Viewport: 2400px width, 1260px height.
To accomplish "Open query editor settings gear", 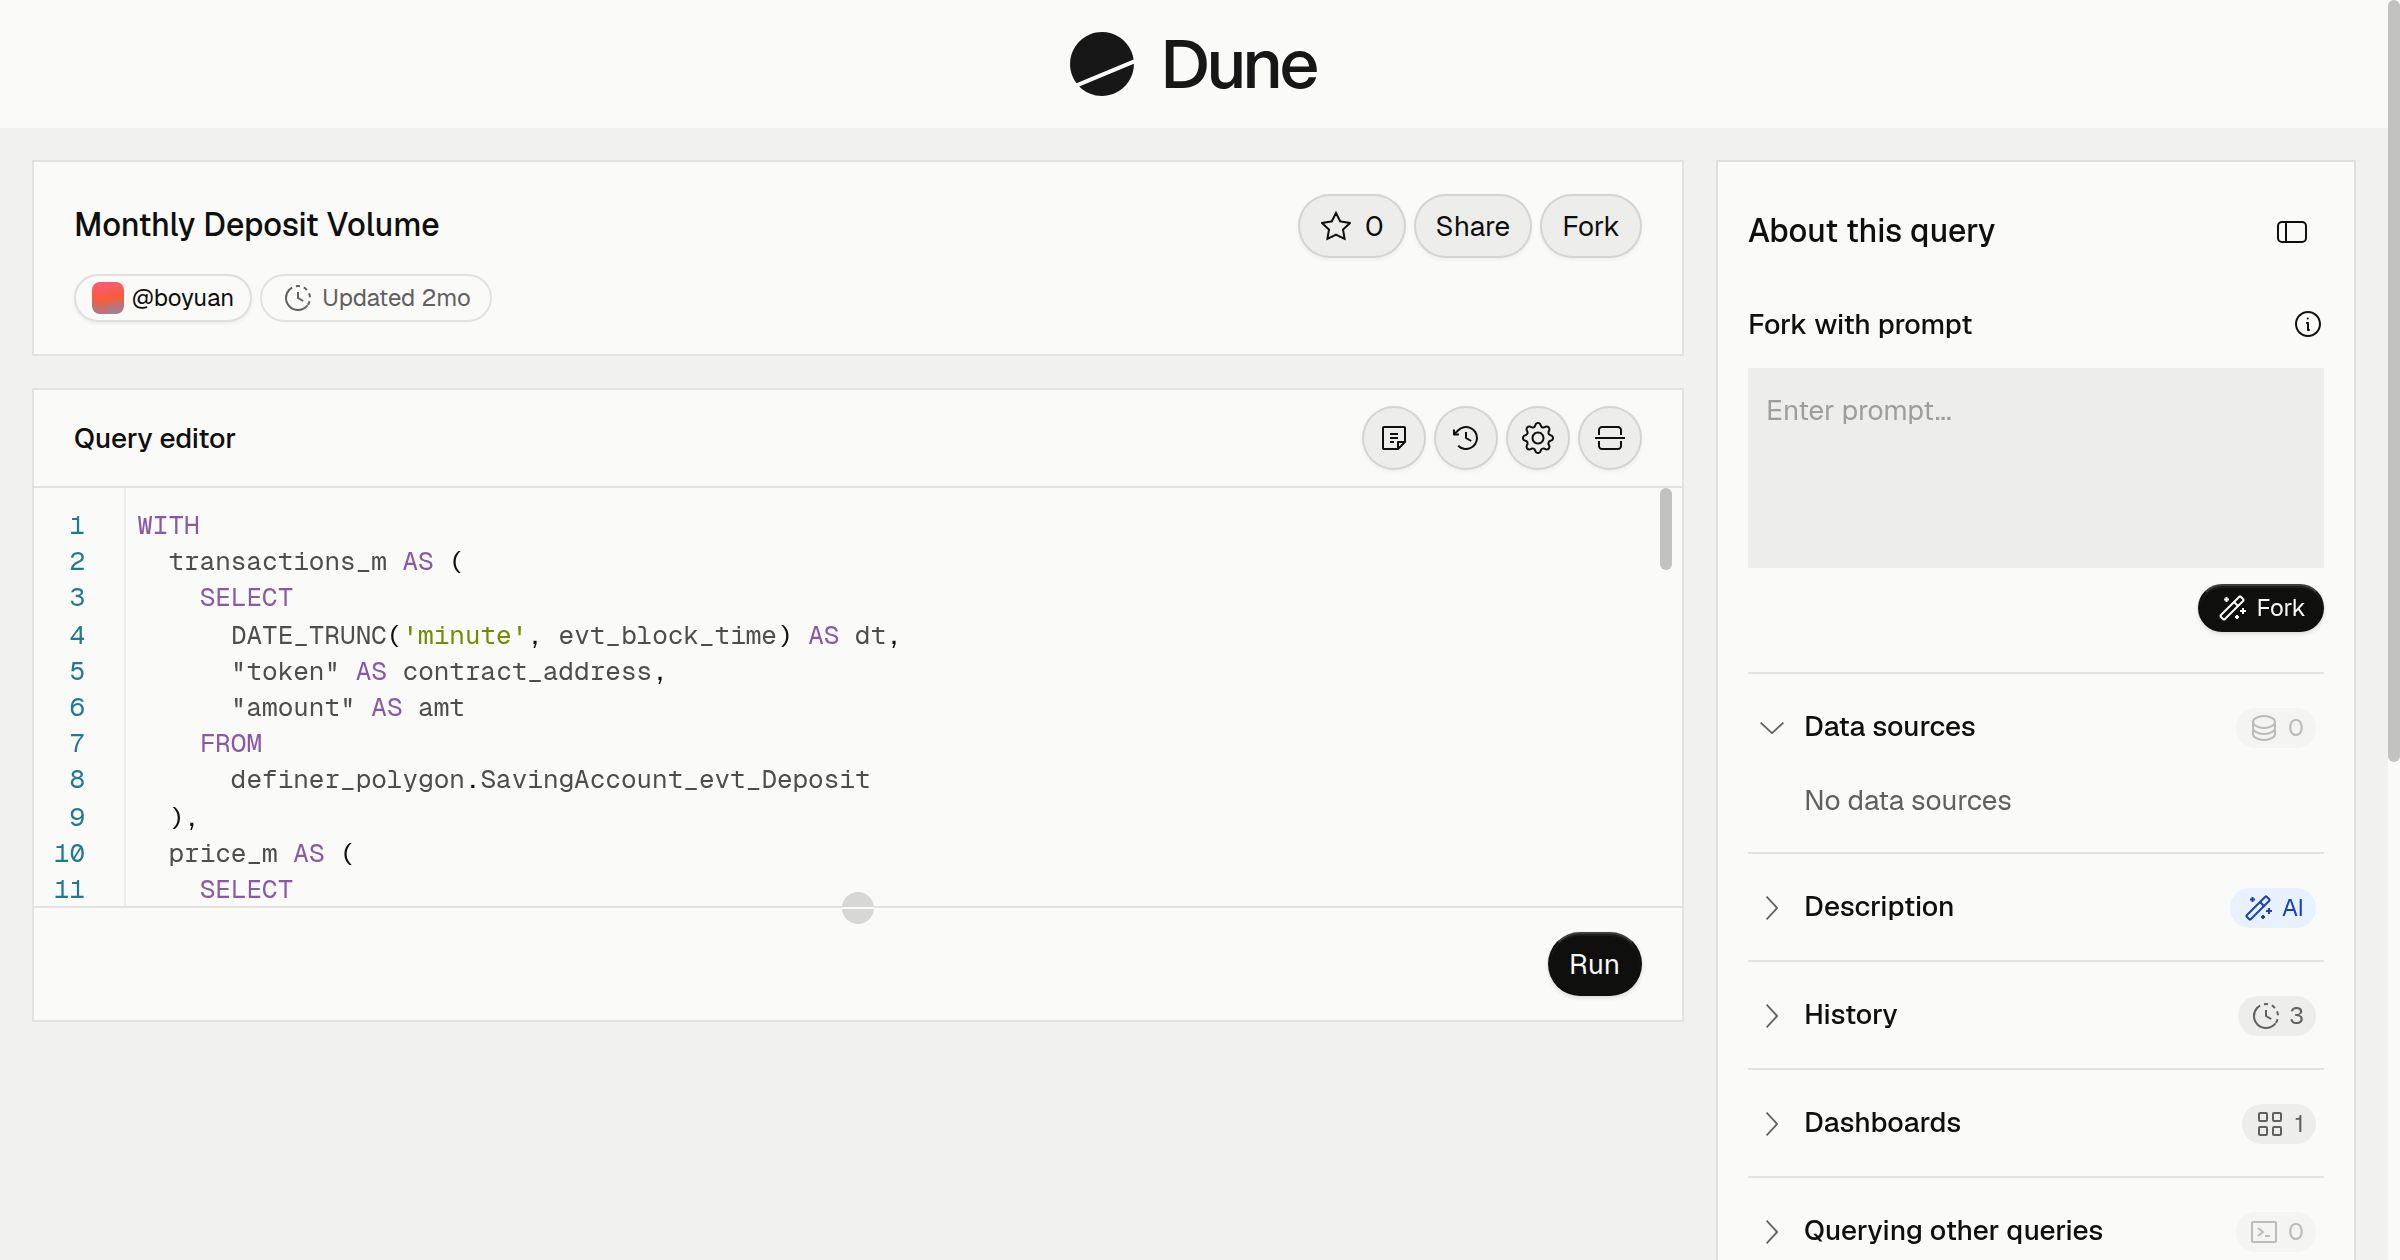I will click(1537, 438).
